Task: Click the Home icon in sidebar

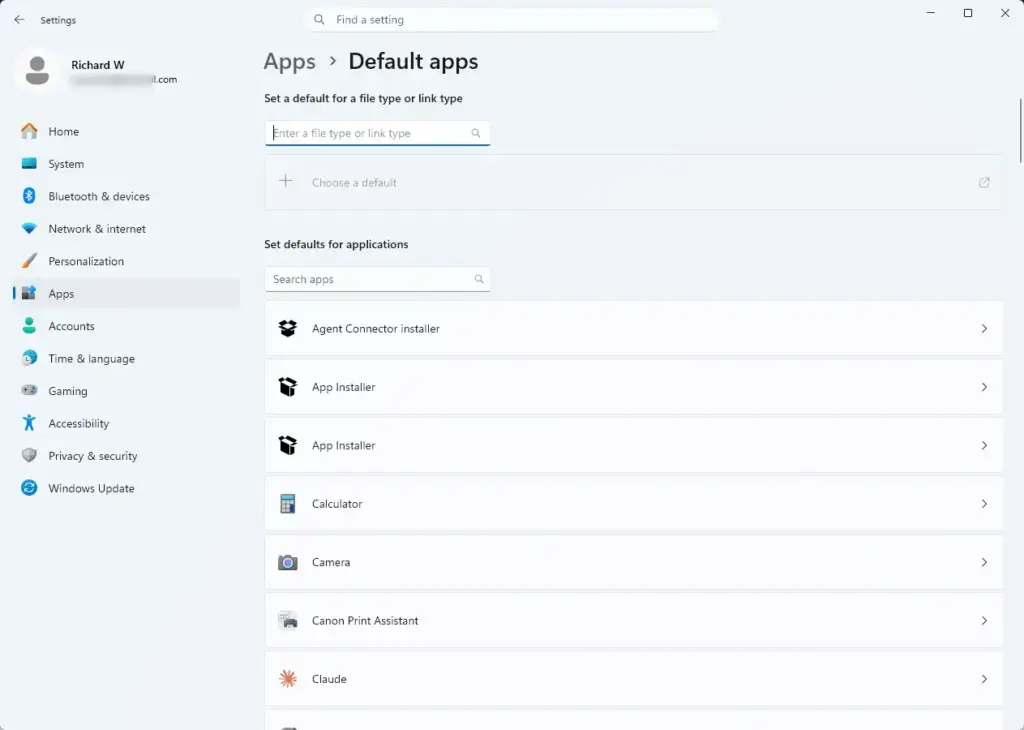Action: click(29, 131)
